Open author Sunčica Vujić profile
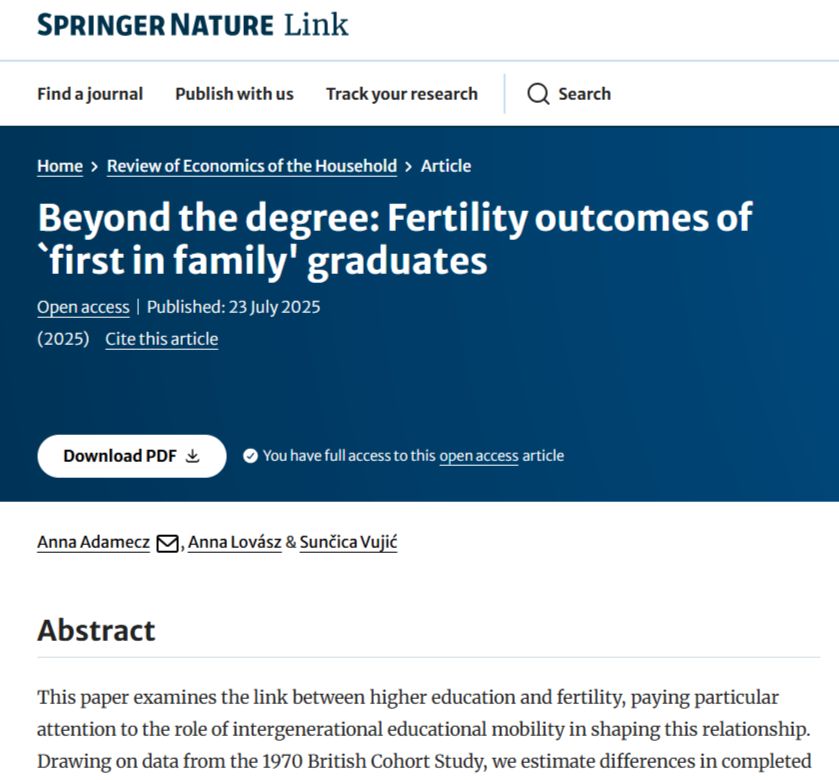This screenshot has width=839, height=780. click(x=348, y=542)
